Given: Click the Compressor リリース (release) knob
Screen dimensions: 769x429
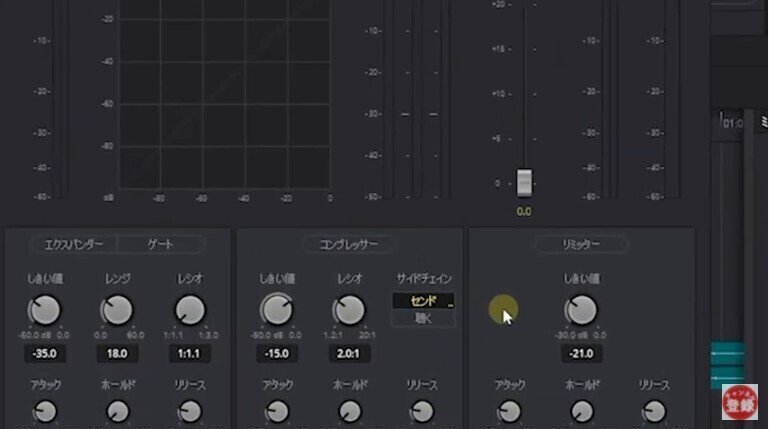Looking at the screenshot, I should coord(422,411).
